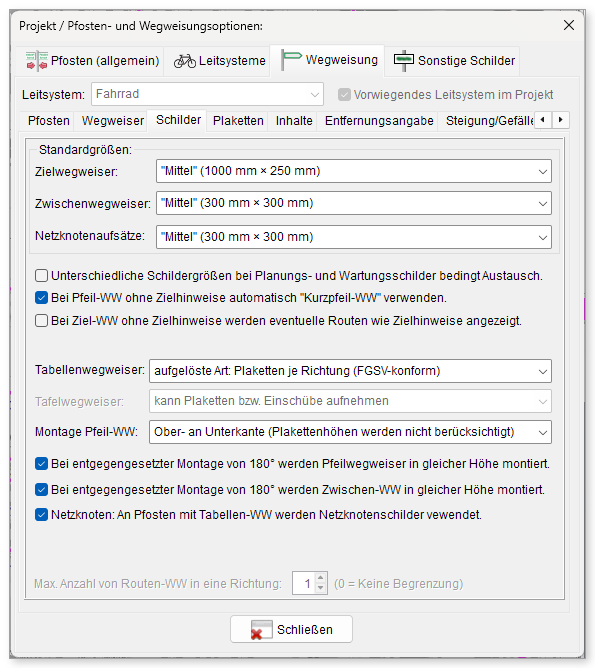Decrease the Routen-WW count with down arrow
Image resolution: width=595 pixels, height=668 pixels.
[x=321, y=588]
